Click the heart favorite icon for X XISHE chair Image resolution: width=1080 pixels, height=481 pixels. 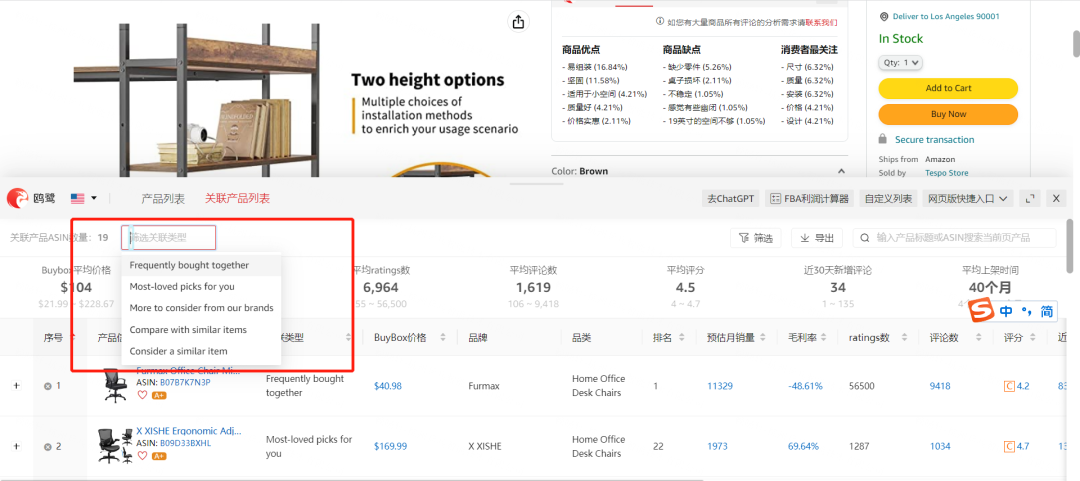click(x=143, y=456)
